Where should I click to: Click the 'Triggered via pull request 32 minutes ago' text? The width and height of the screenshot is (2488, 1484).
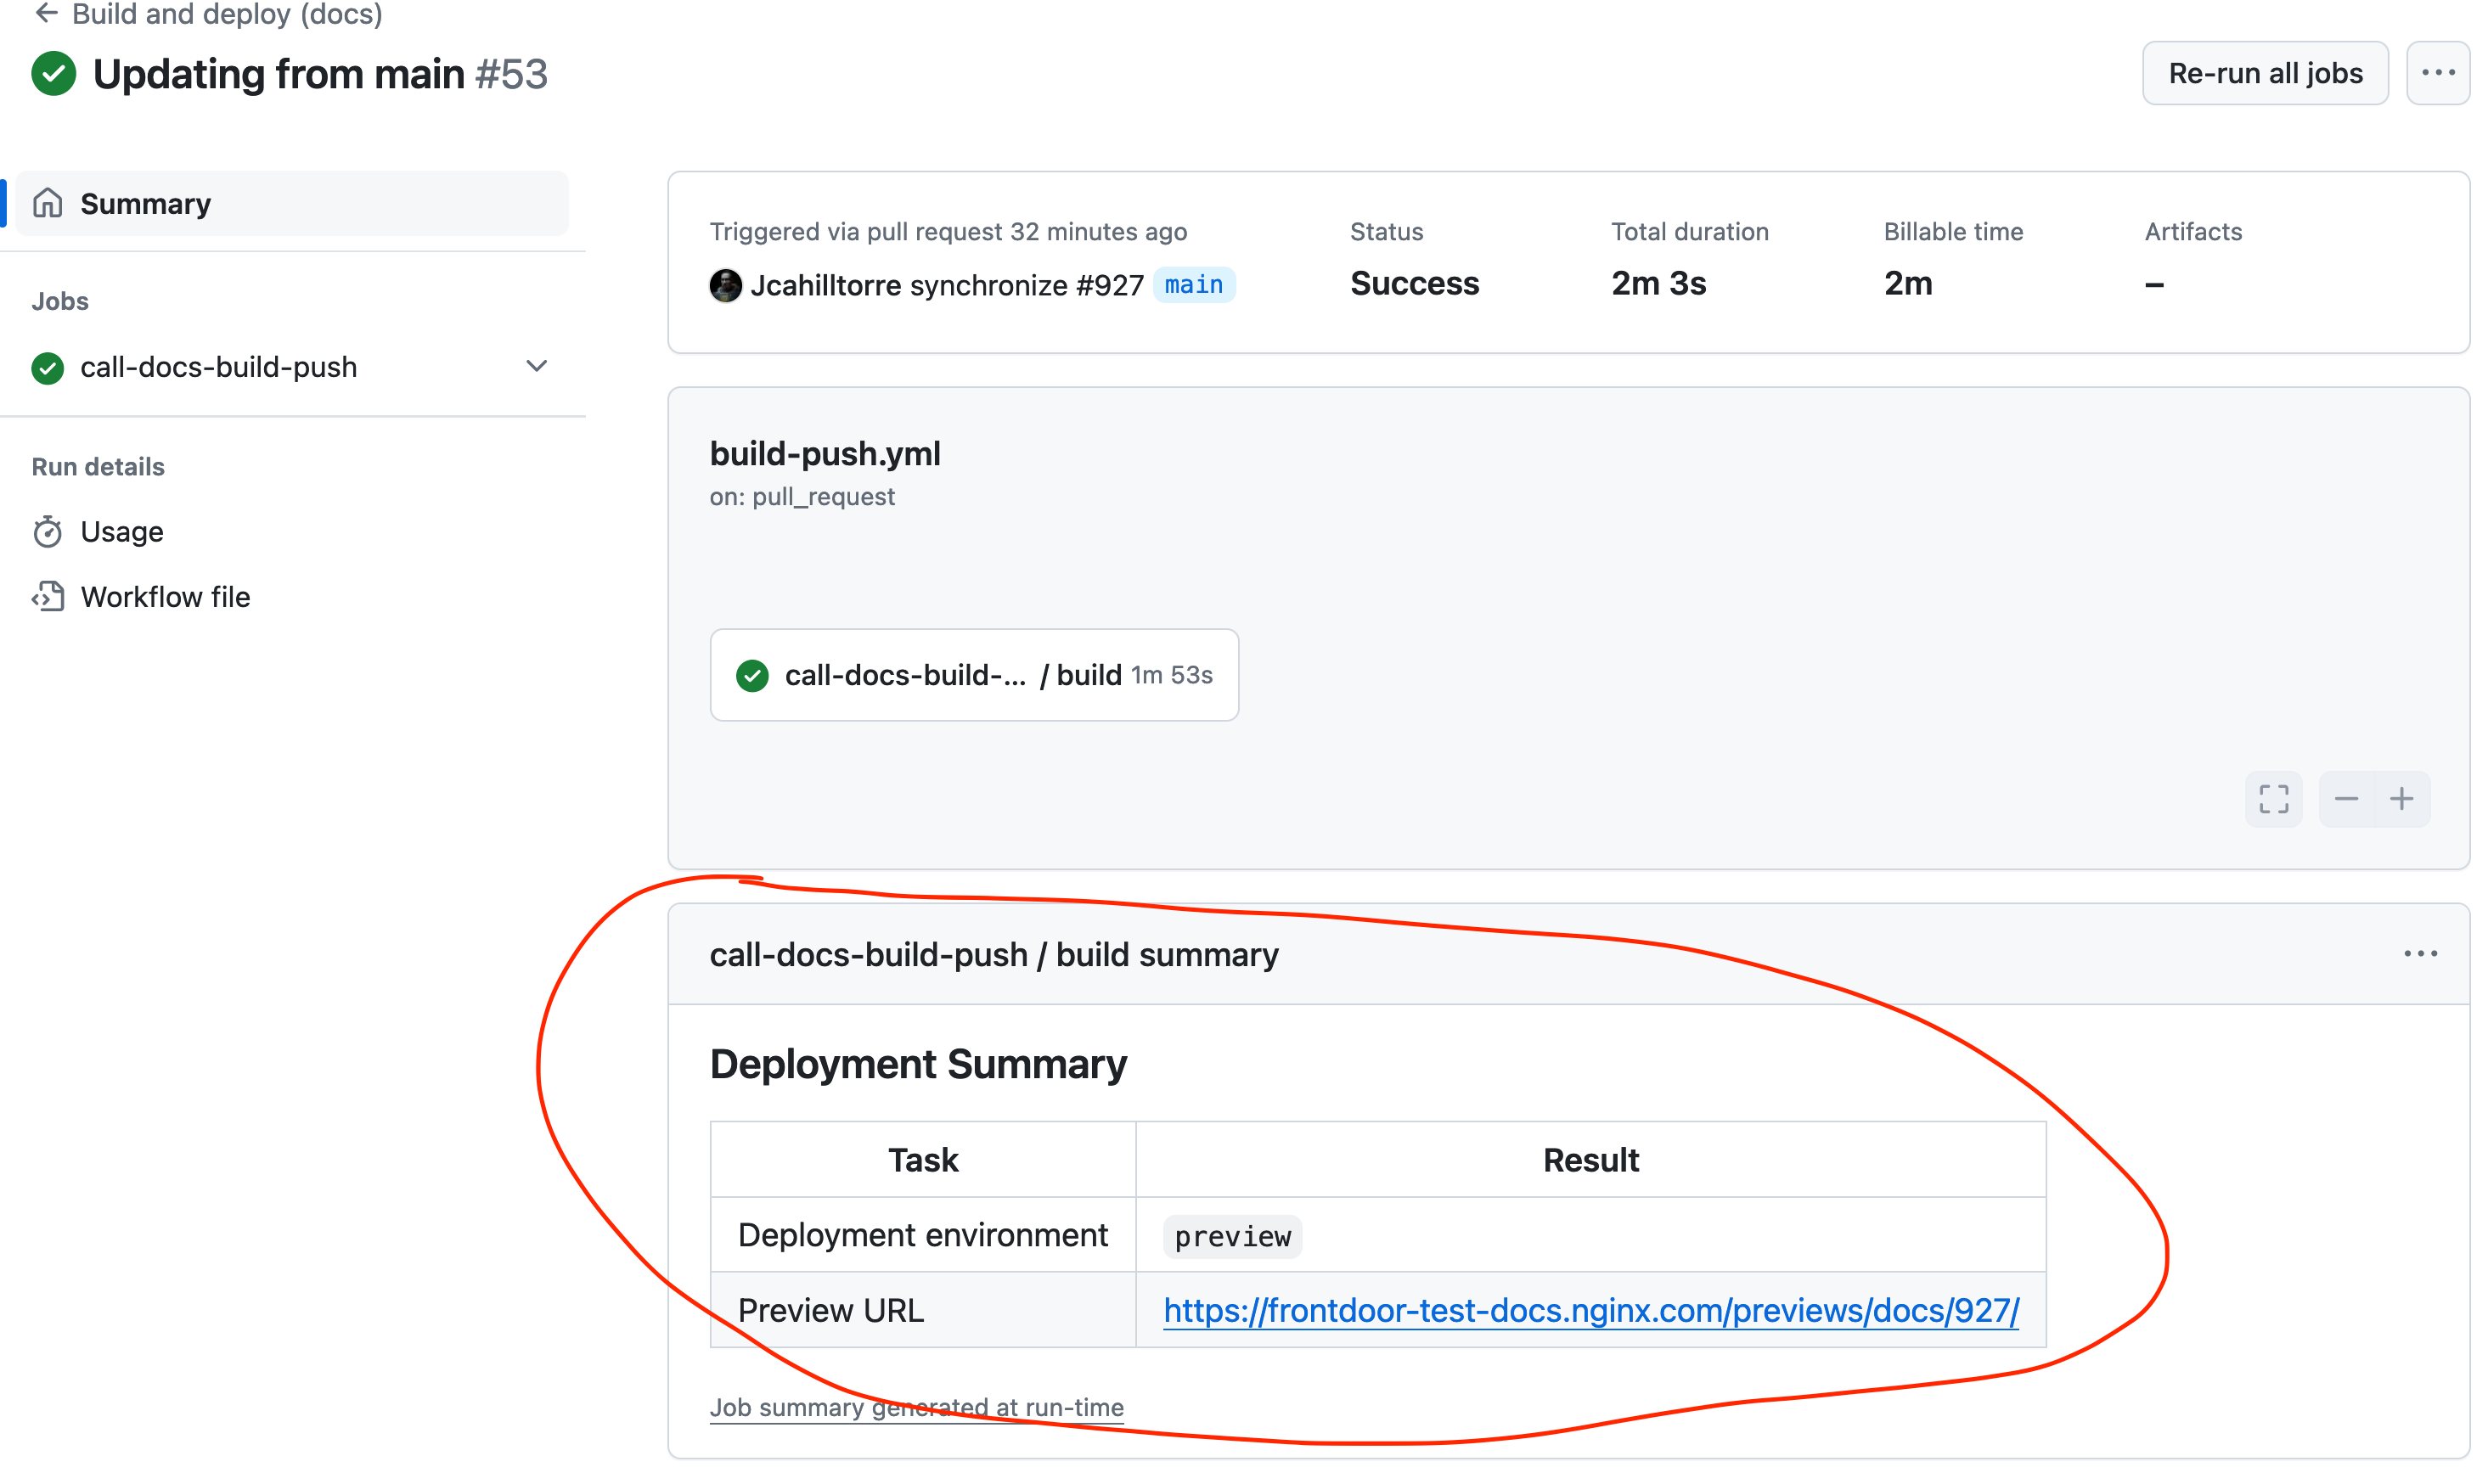(948, 232)
